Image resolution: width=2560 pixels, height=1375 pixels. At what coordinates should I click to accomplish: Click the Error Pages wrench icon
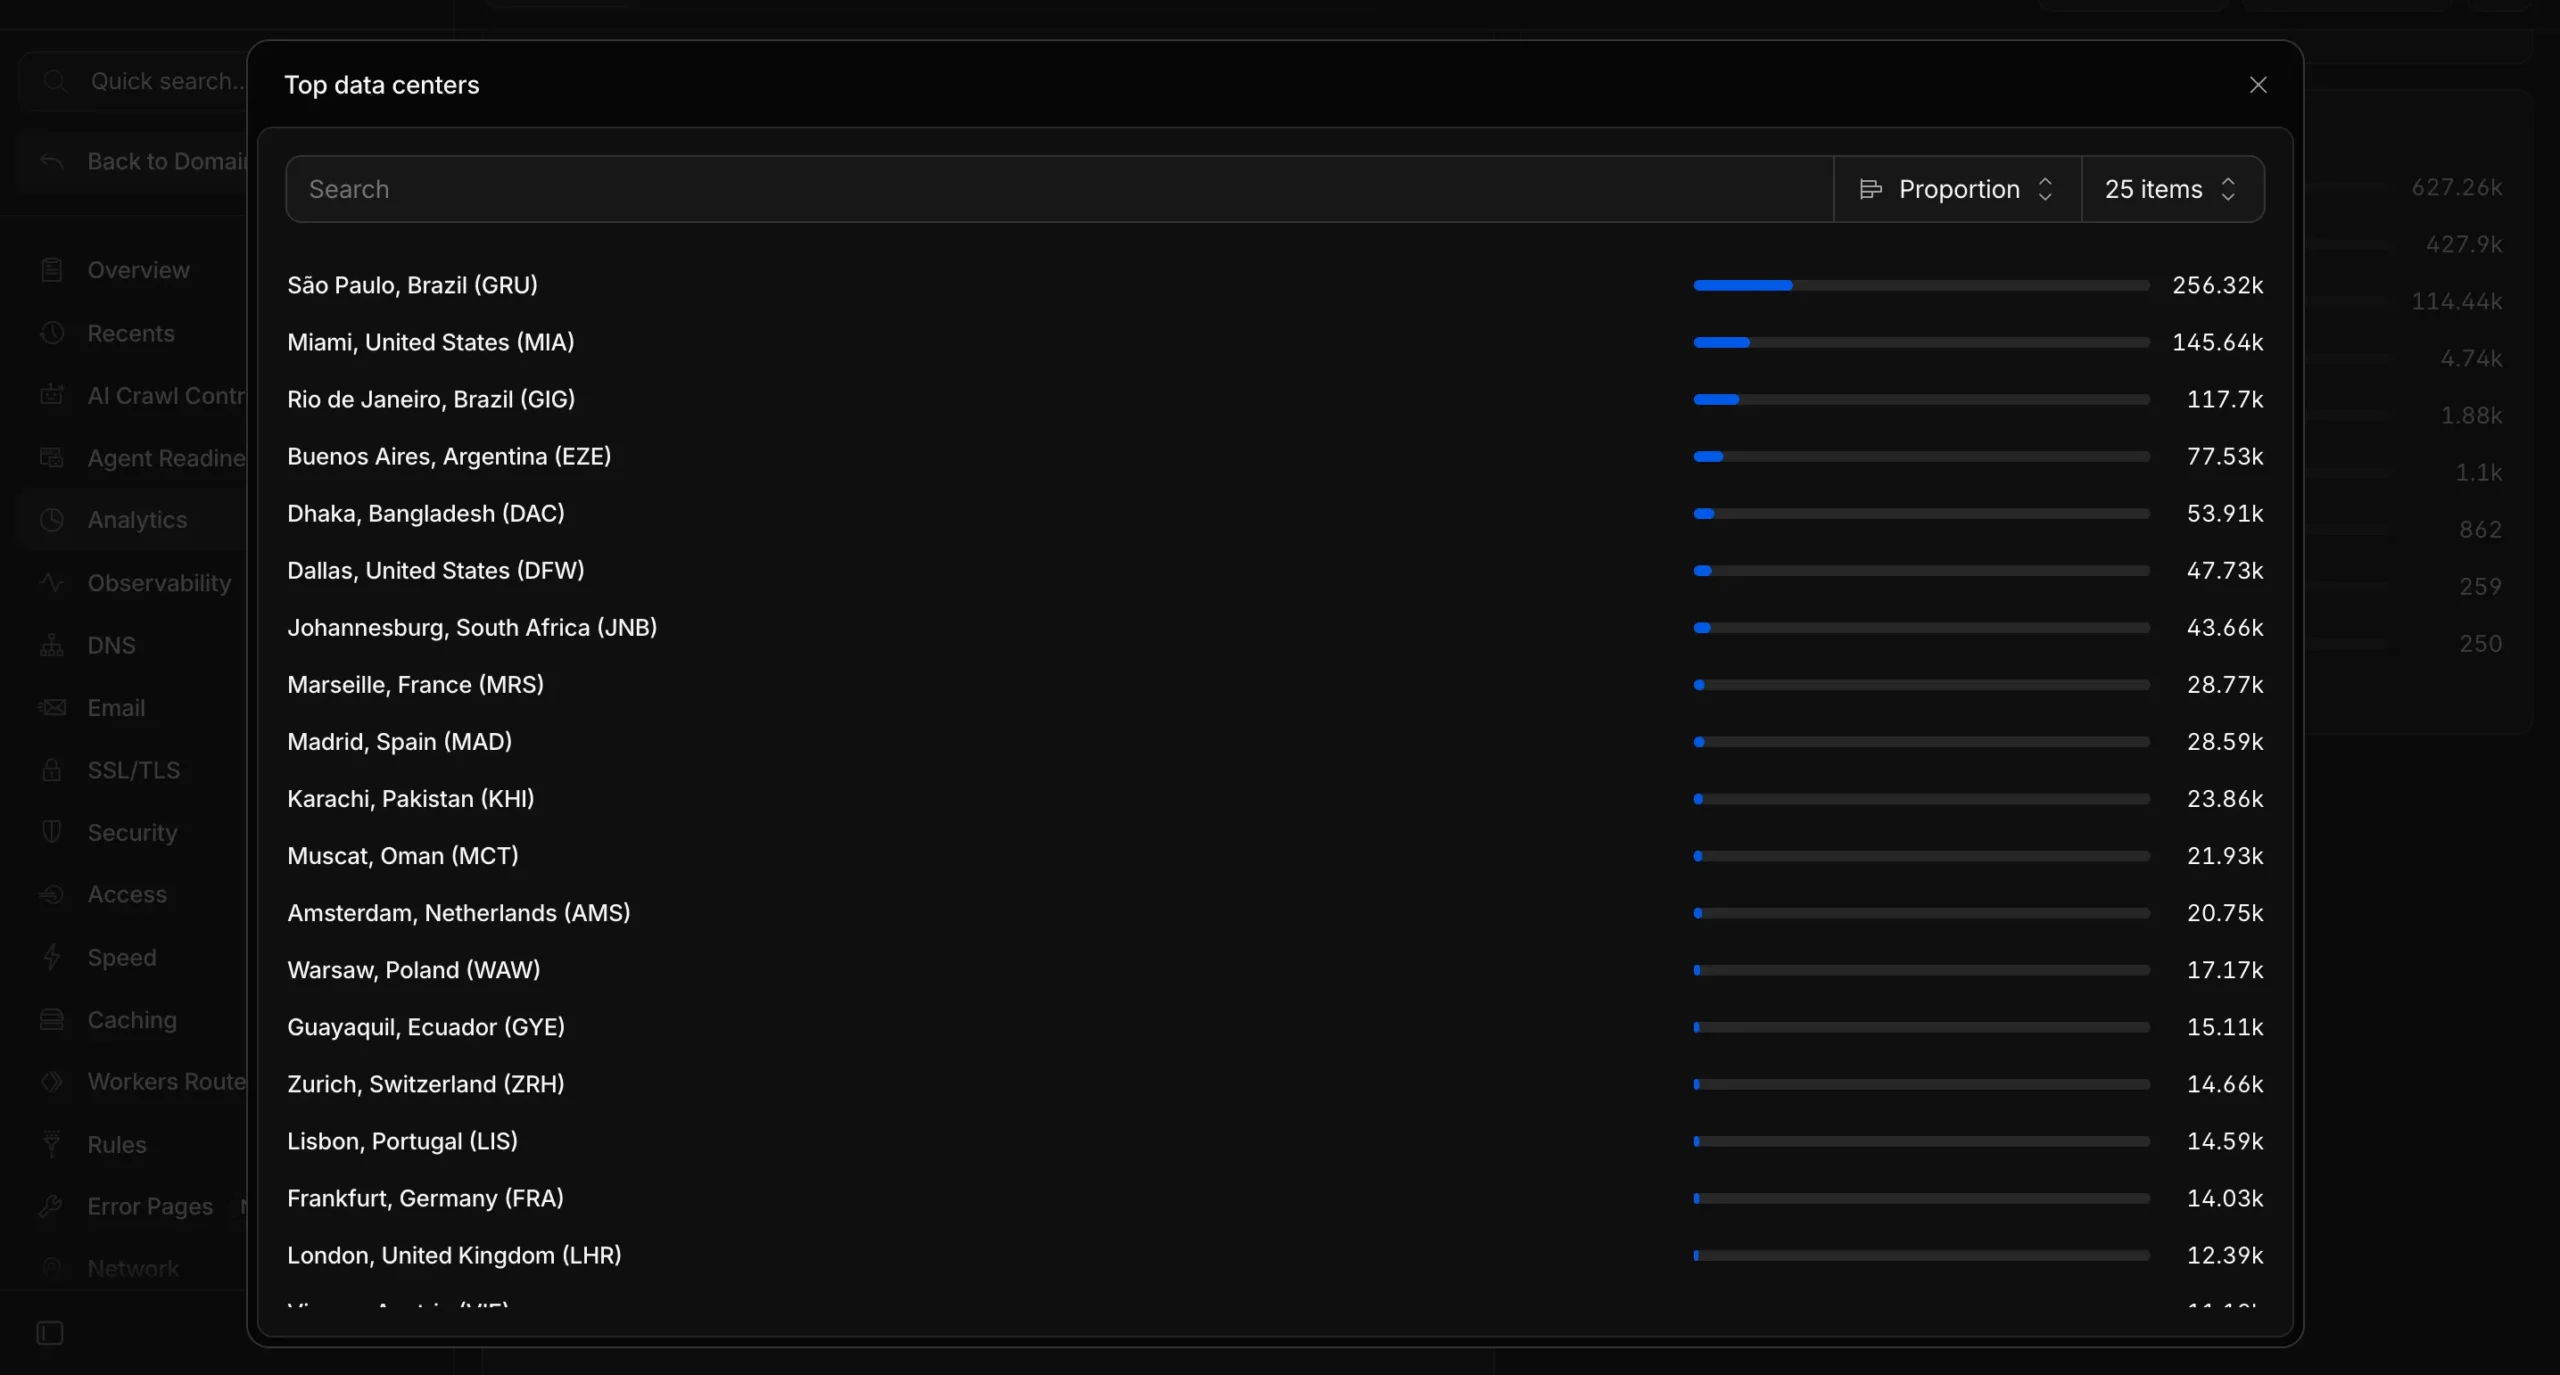52,1206
